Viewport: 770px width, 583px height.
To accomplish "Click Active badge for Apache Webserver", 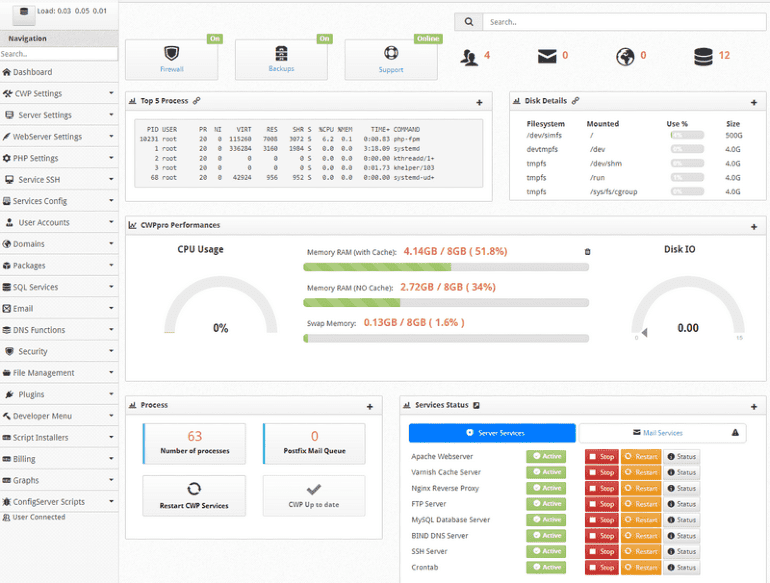I will click(546, 456).
